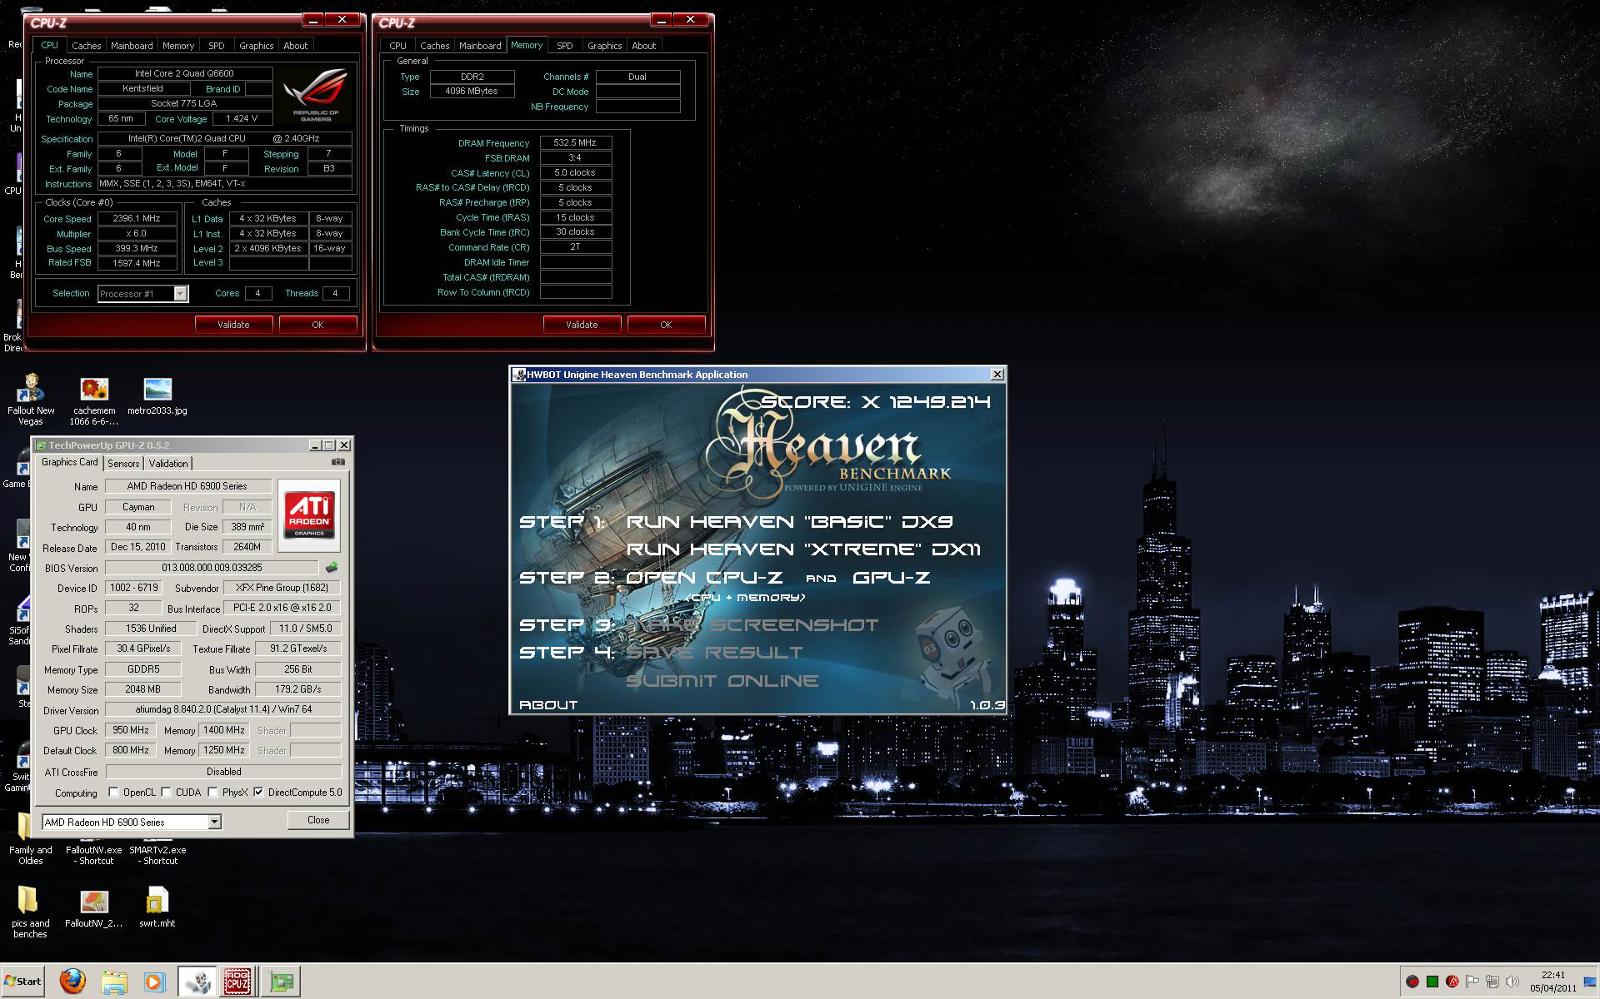
Task: Open the Fallout New Vegas desktop shortcut
Action: pyautogui.click(x=31, y=400)
